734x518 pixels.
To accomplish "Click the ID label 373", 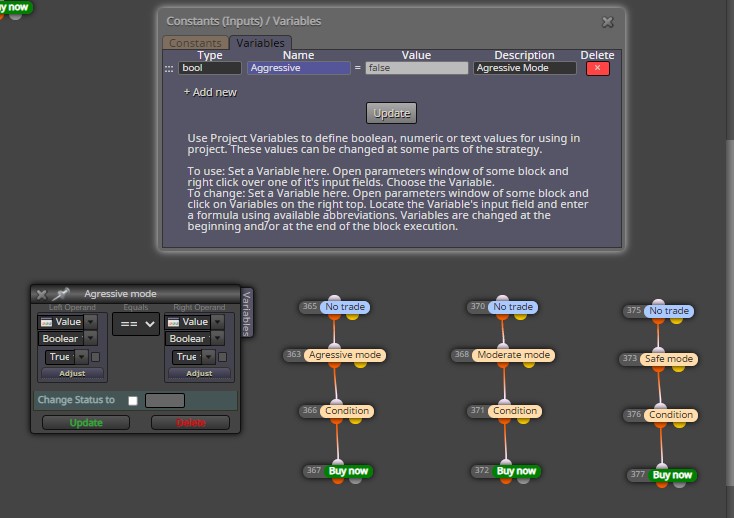I will click(630, 359).
